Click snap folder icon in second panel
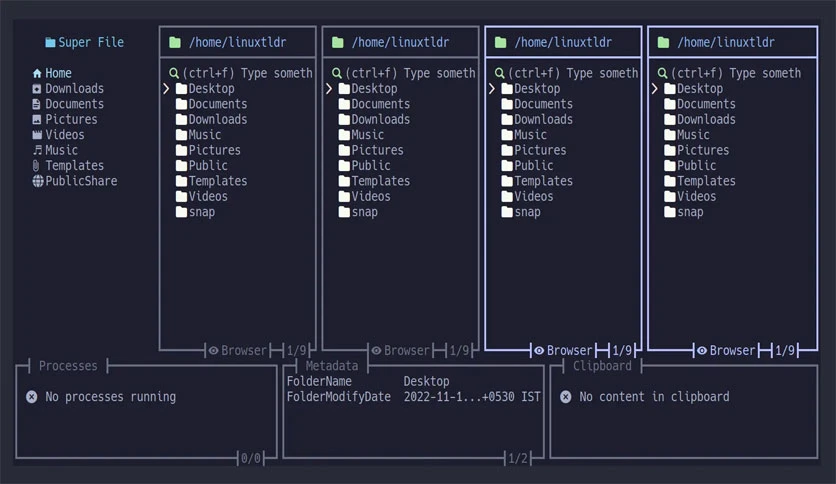This screenshot has height=484, width=836. pos(344,212)
